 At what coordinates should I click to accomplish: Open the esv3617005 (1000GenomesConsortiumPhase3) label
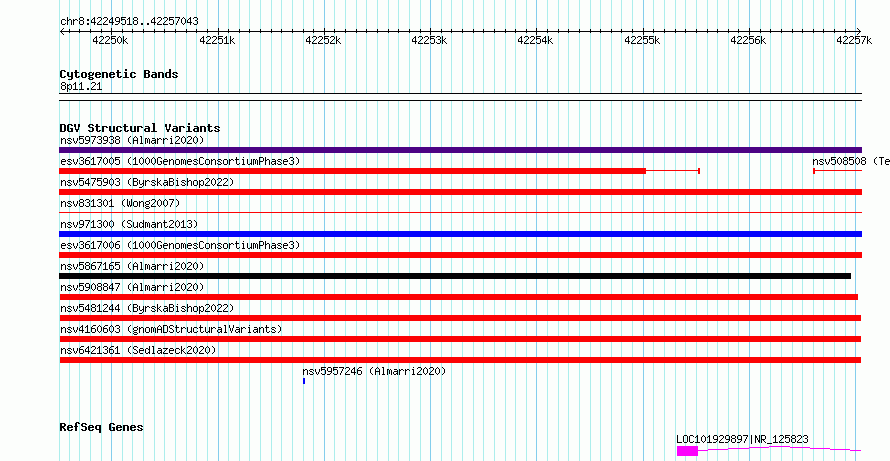(180, 161)
